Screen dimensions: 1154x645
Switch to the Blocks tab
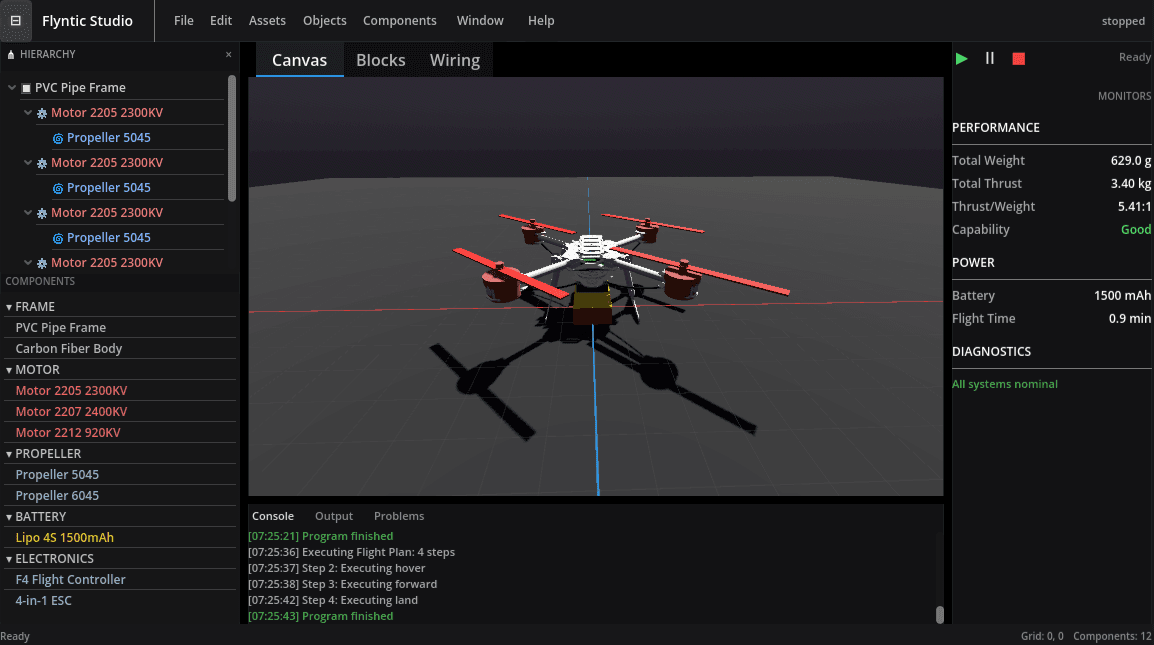380,60
